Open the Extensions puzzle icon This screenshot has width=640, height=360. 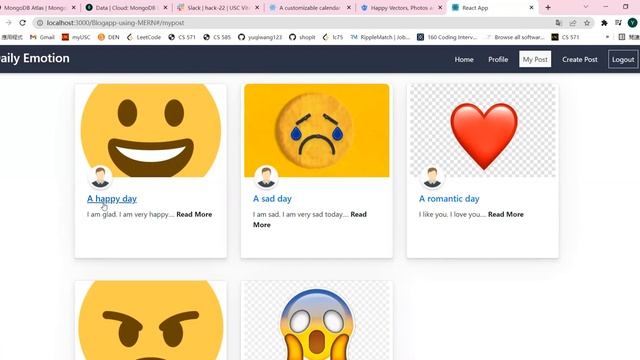604,23
